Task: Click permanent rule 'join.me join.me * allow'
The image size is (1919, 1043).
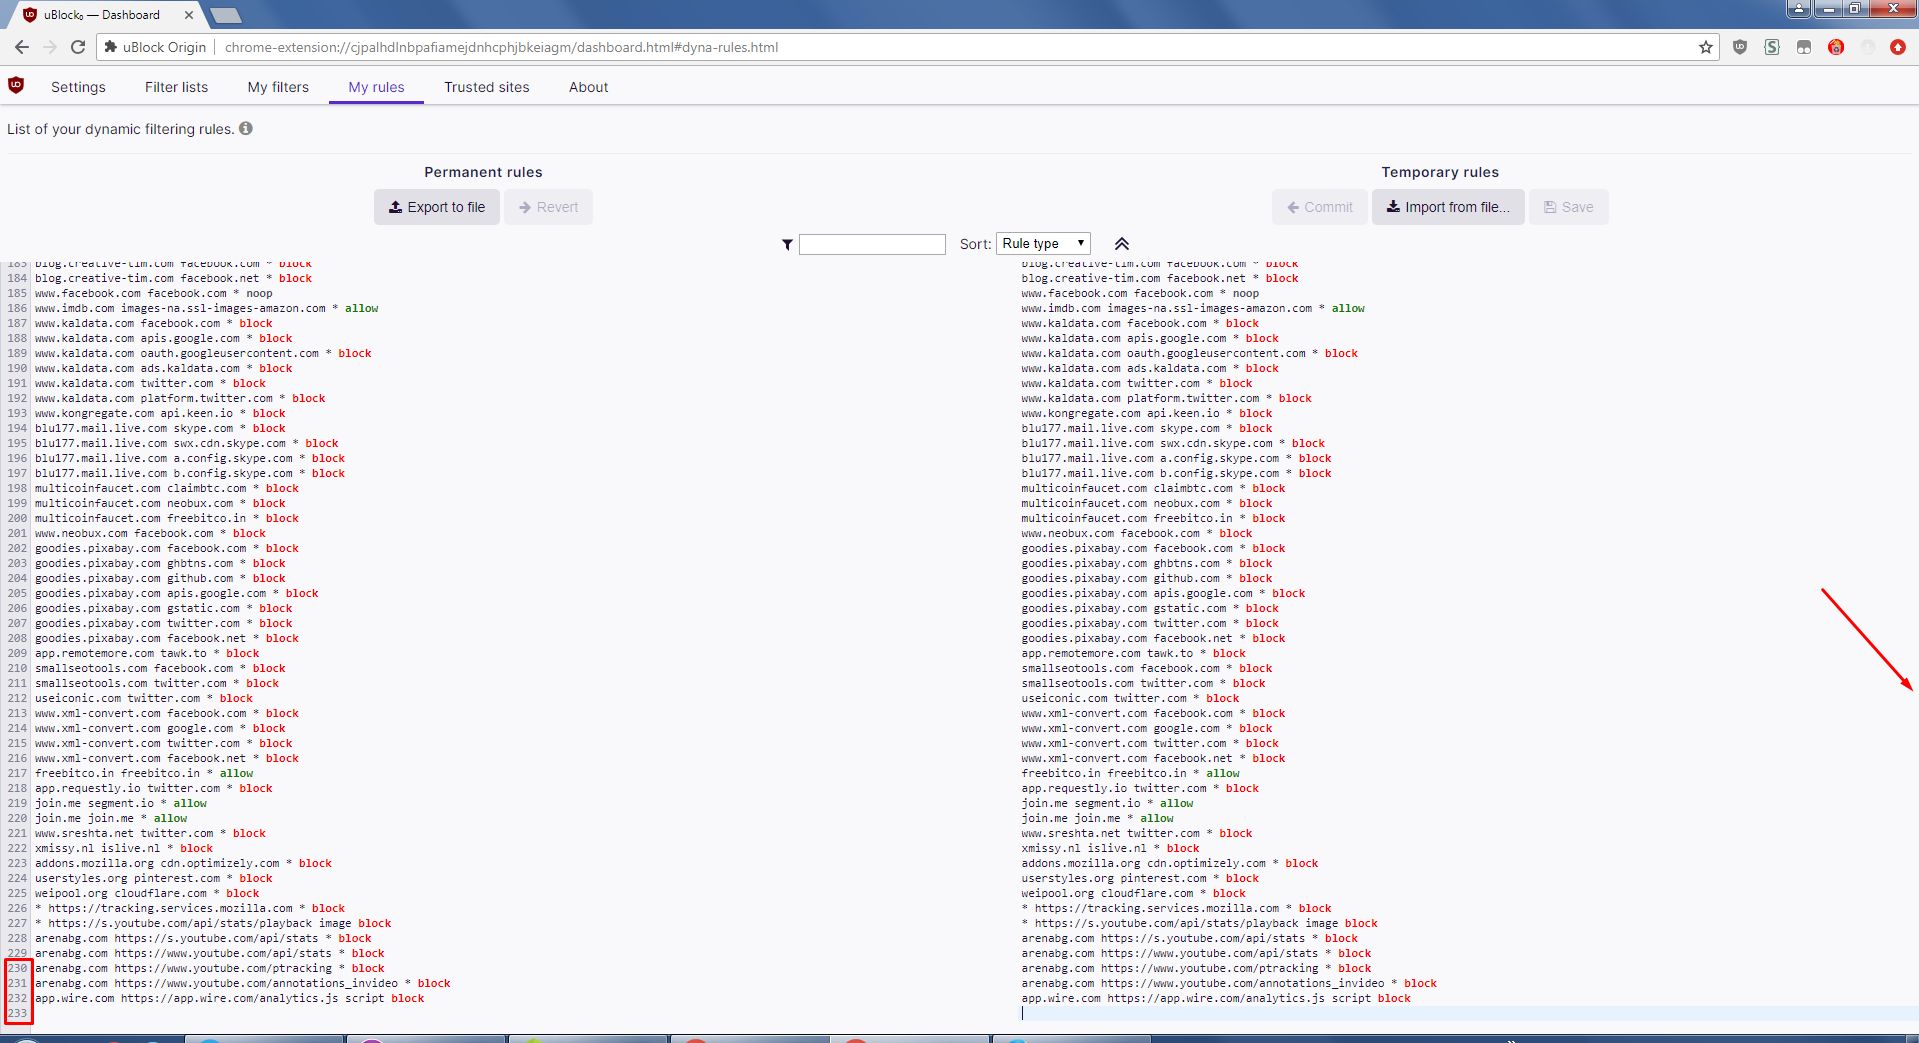Action: pos(111,818)
